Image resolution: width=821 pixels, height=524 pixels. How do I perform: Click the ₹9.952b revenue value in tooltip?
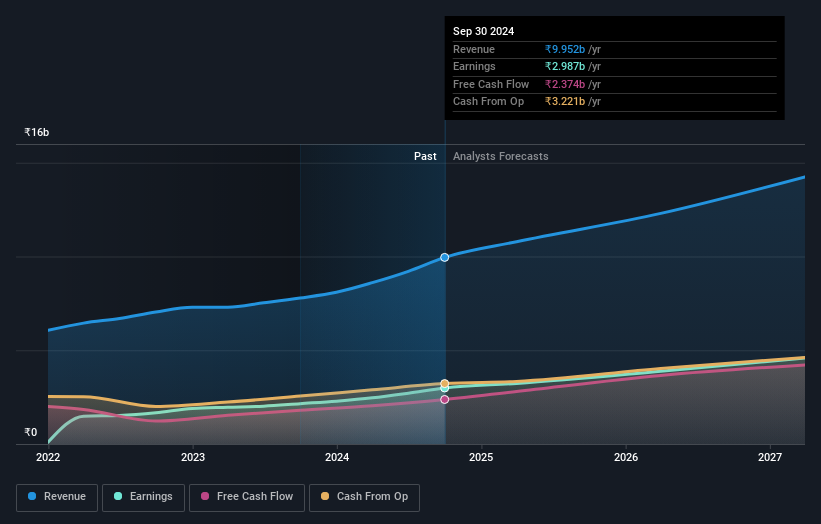pos(565,49)
